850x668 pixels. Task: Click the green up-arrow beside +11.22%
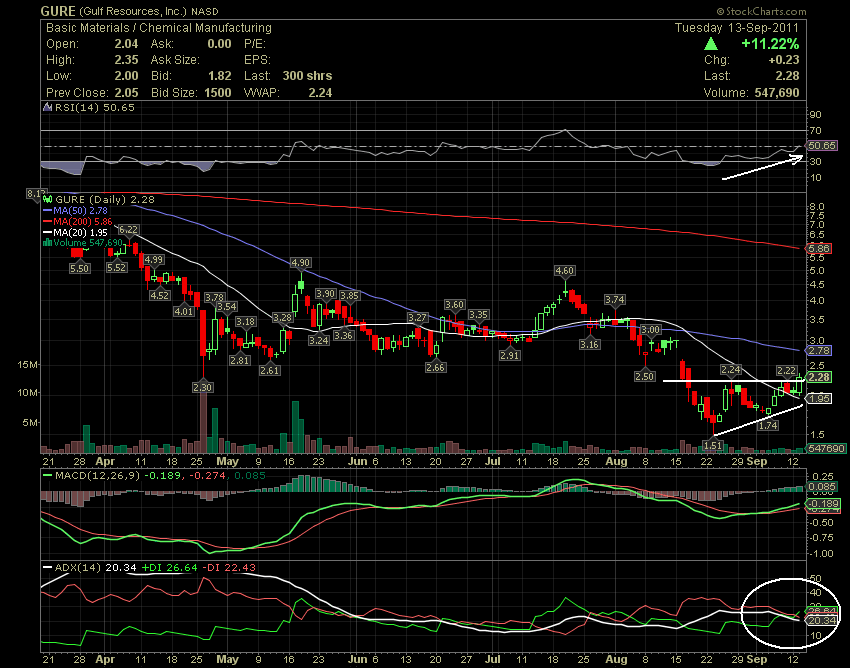pos(711,44)
